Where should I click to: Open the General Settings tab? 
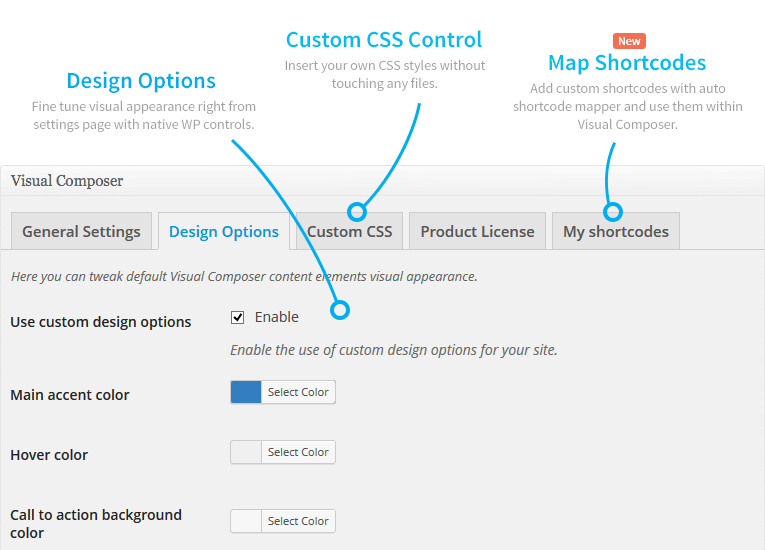pos(81,231)
